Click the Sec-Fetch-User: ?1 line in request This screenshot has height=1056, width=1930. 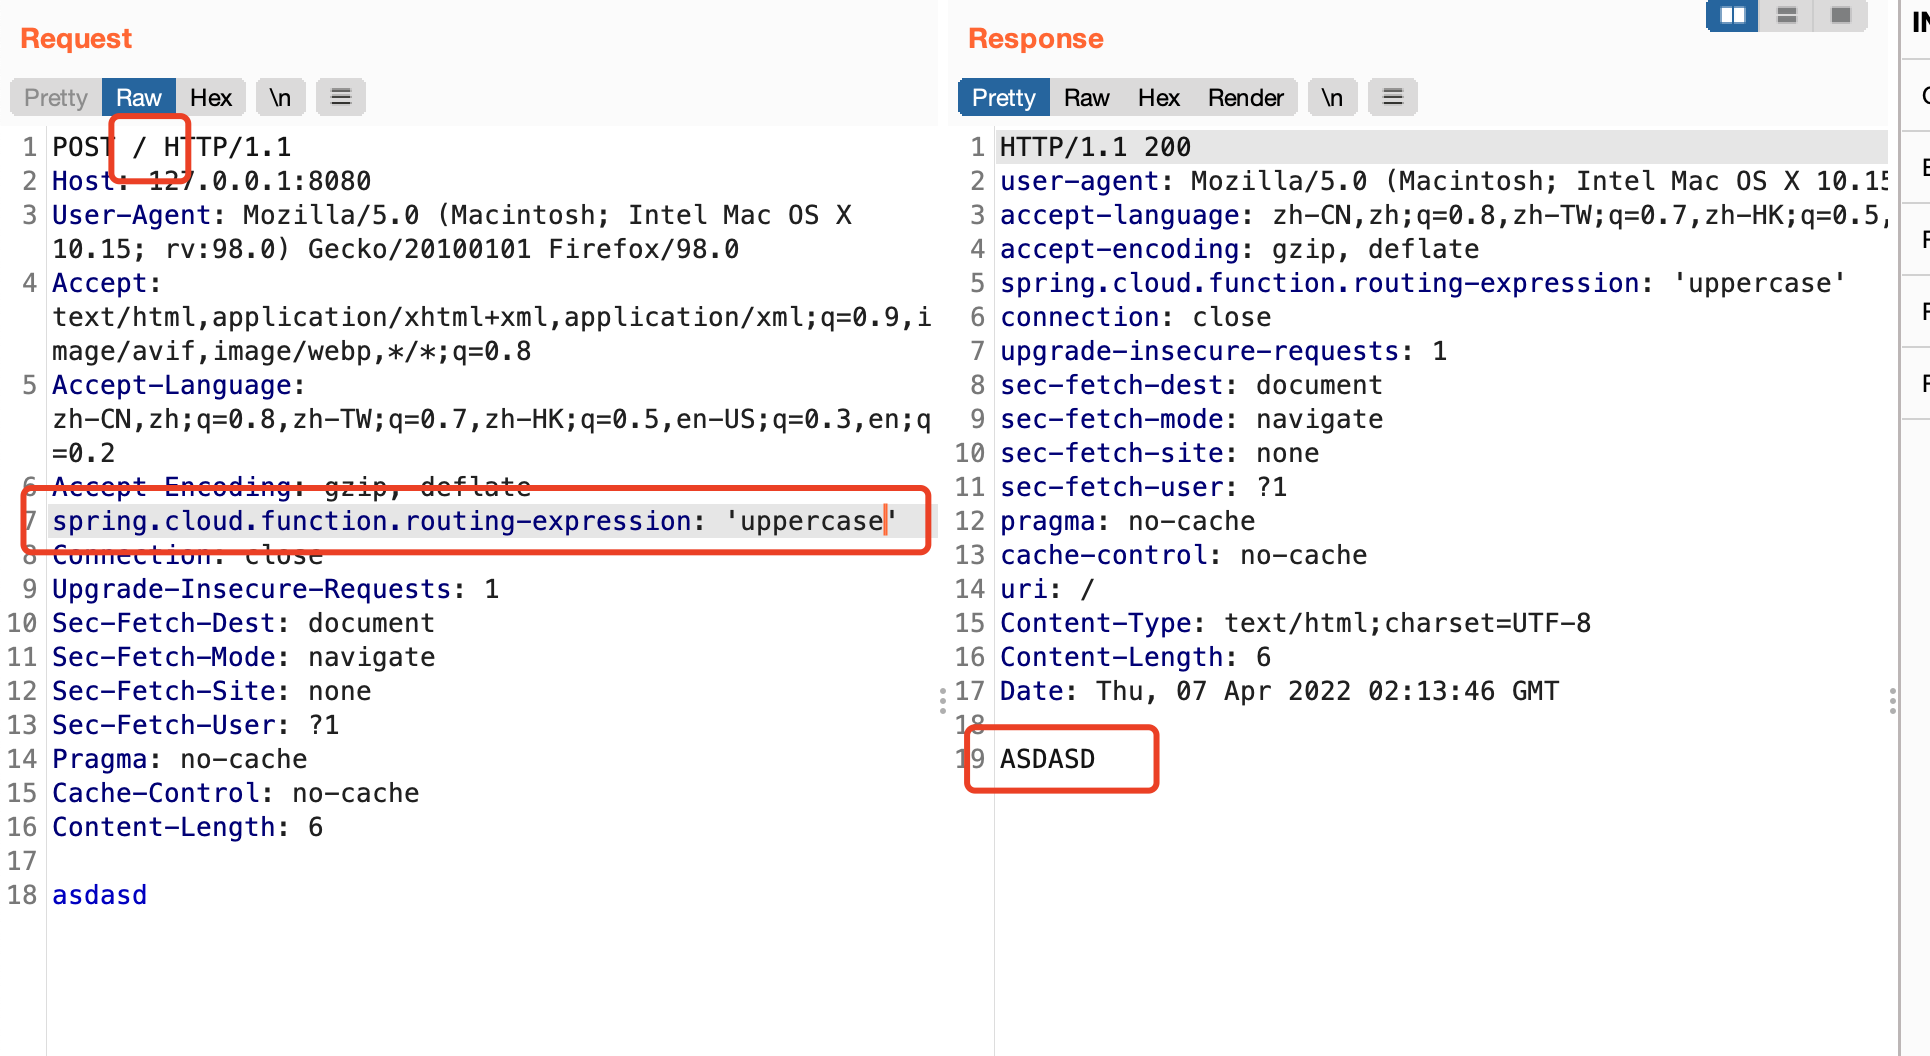pos(196,725)
